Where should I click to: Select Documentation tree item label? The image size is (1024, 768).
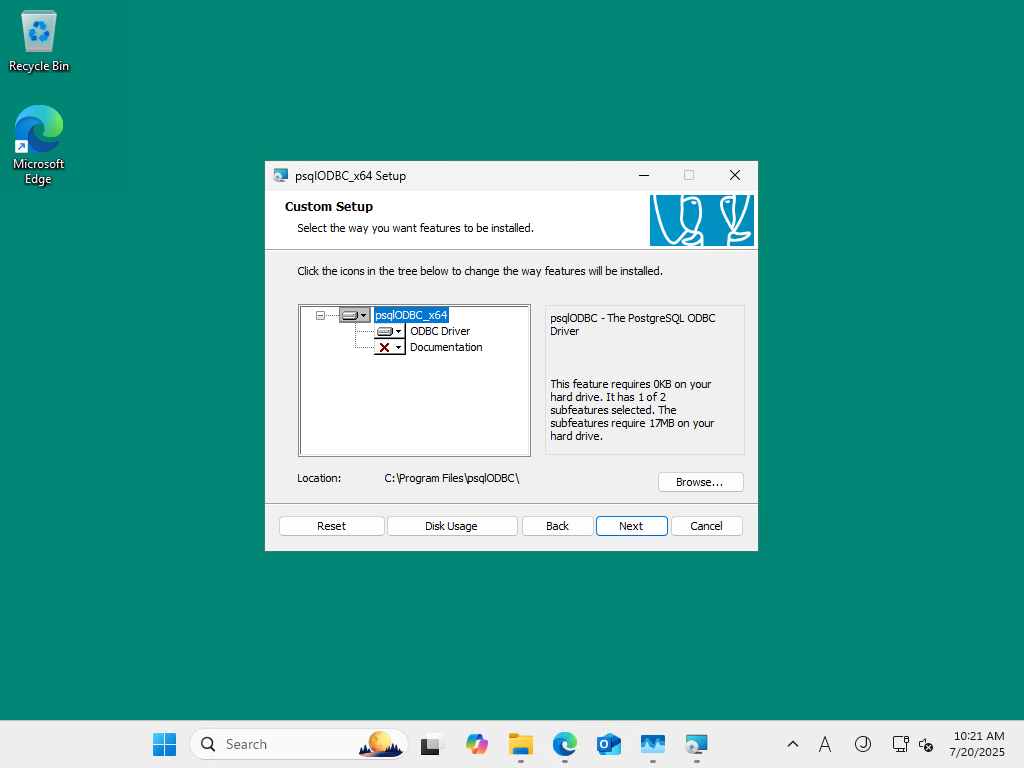tap(446, 347)
